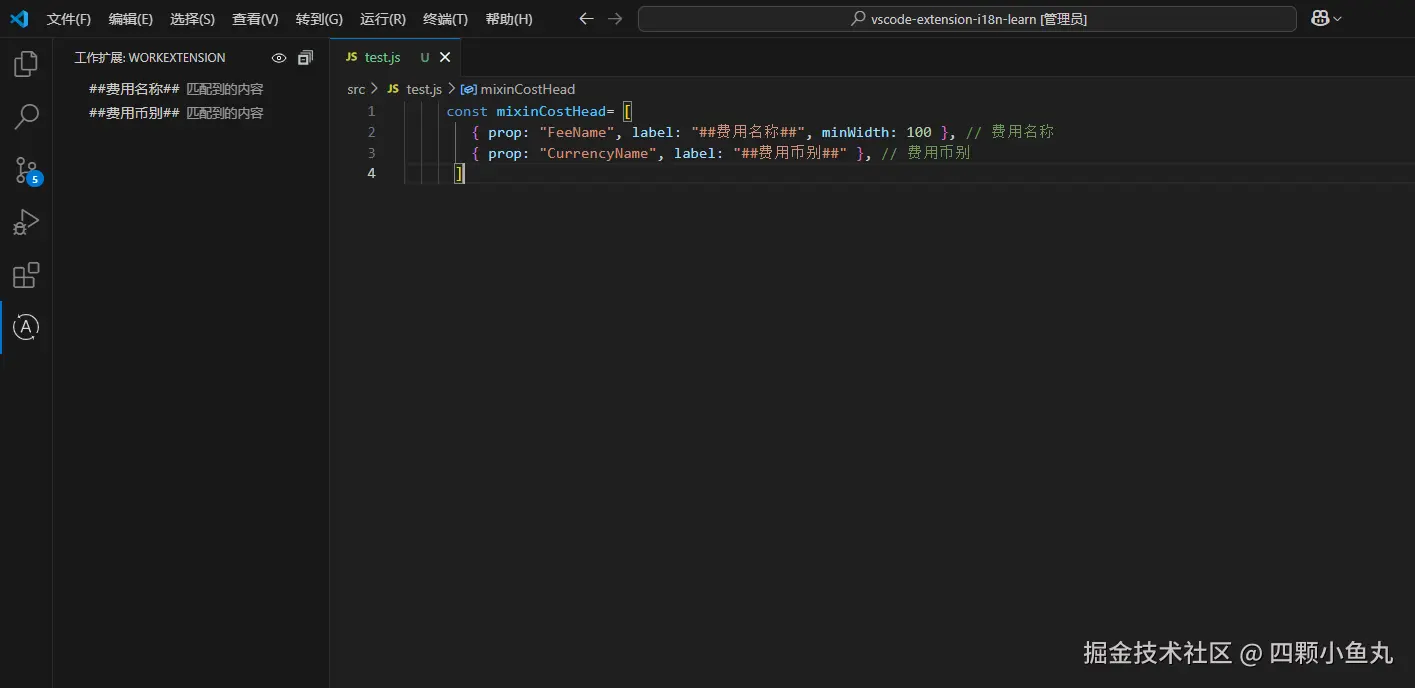
Task: Toggle the eye icon in sidebar header
Action: point(279,58)
